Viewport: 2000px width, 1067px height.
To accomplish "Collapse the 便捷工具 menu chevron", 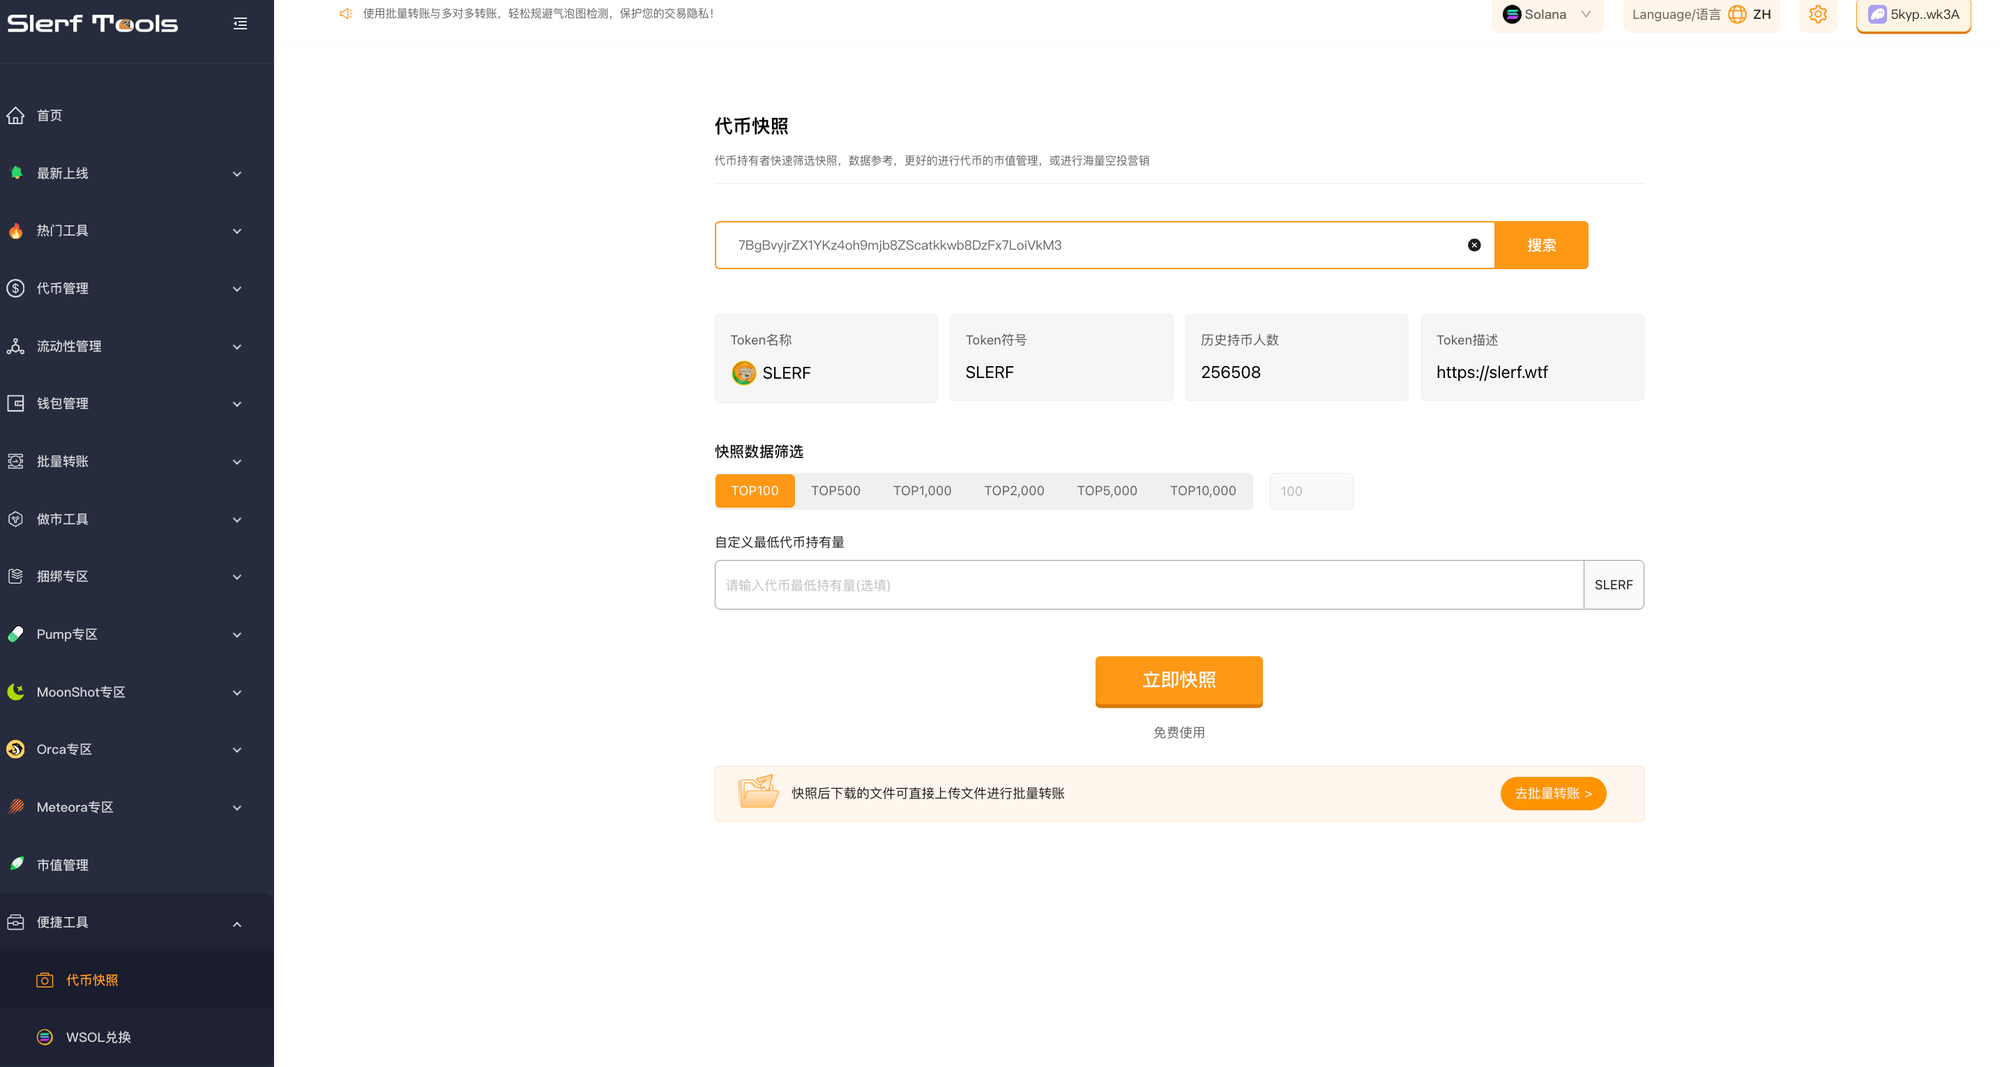I will click(x=237, y=924).
